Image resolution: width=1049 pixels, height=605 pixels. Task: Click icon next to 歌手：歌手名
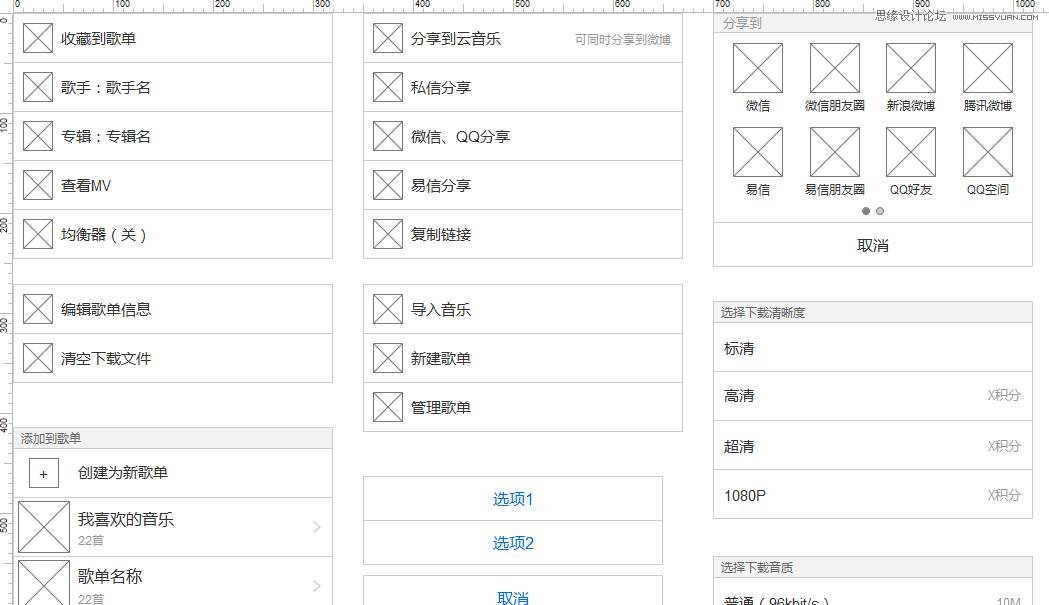[37, 87]
